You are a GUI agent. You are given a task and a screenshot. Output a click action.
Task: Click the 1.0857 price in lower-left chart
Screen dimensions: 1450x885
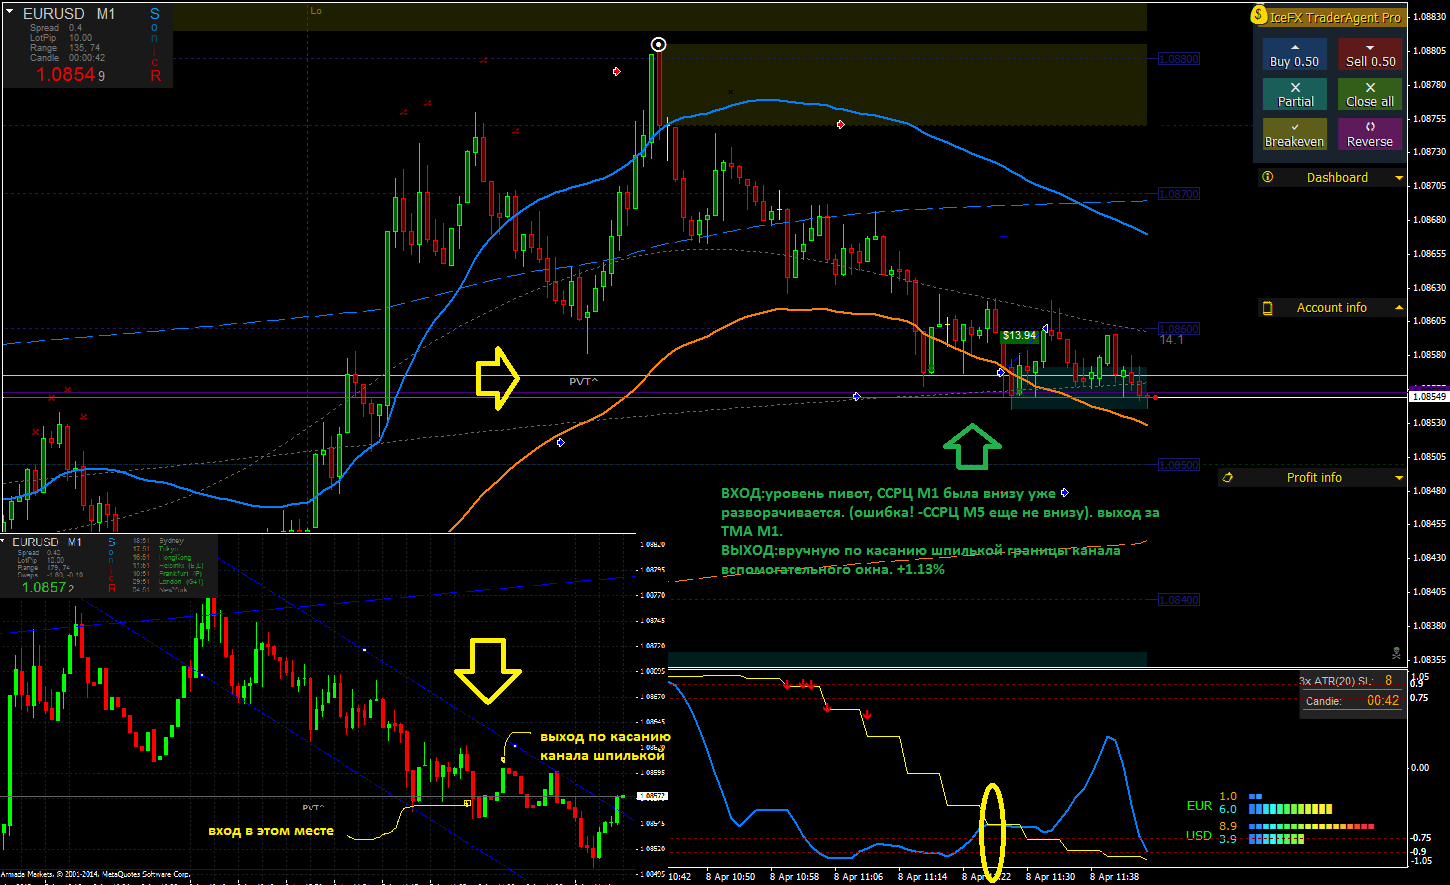[46, 587]
